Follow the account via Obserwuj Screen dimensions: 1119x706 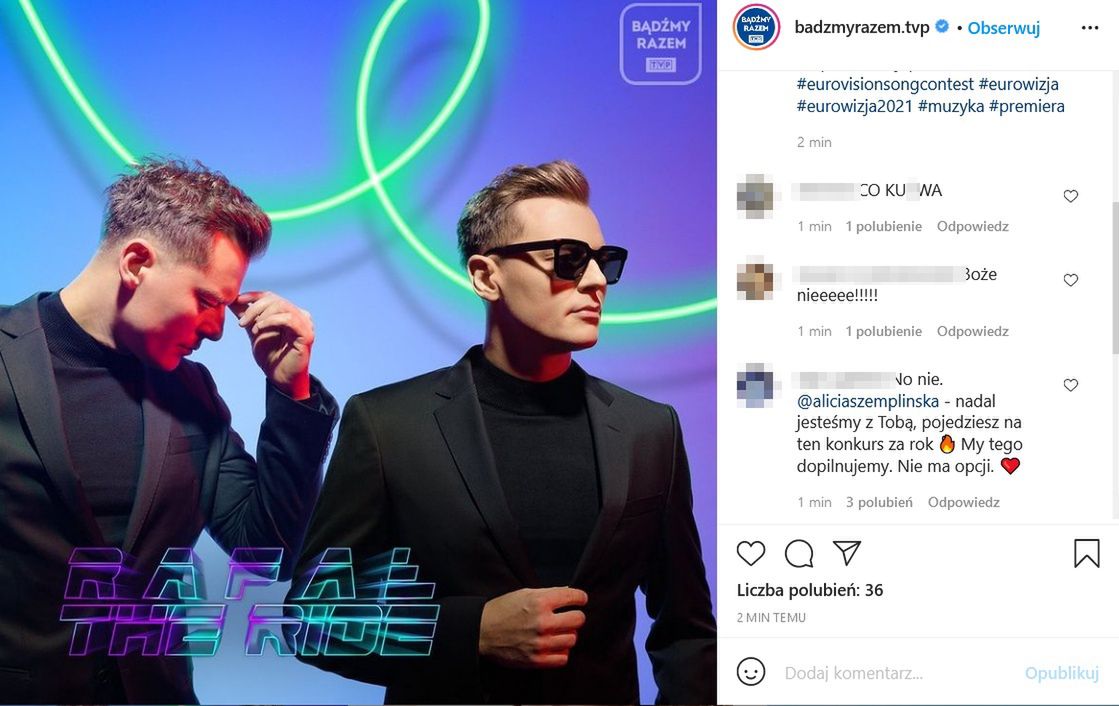pos(1003,28)
